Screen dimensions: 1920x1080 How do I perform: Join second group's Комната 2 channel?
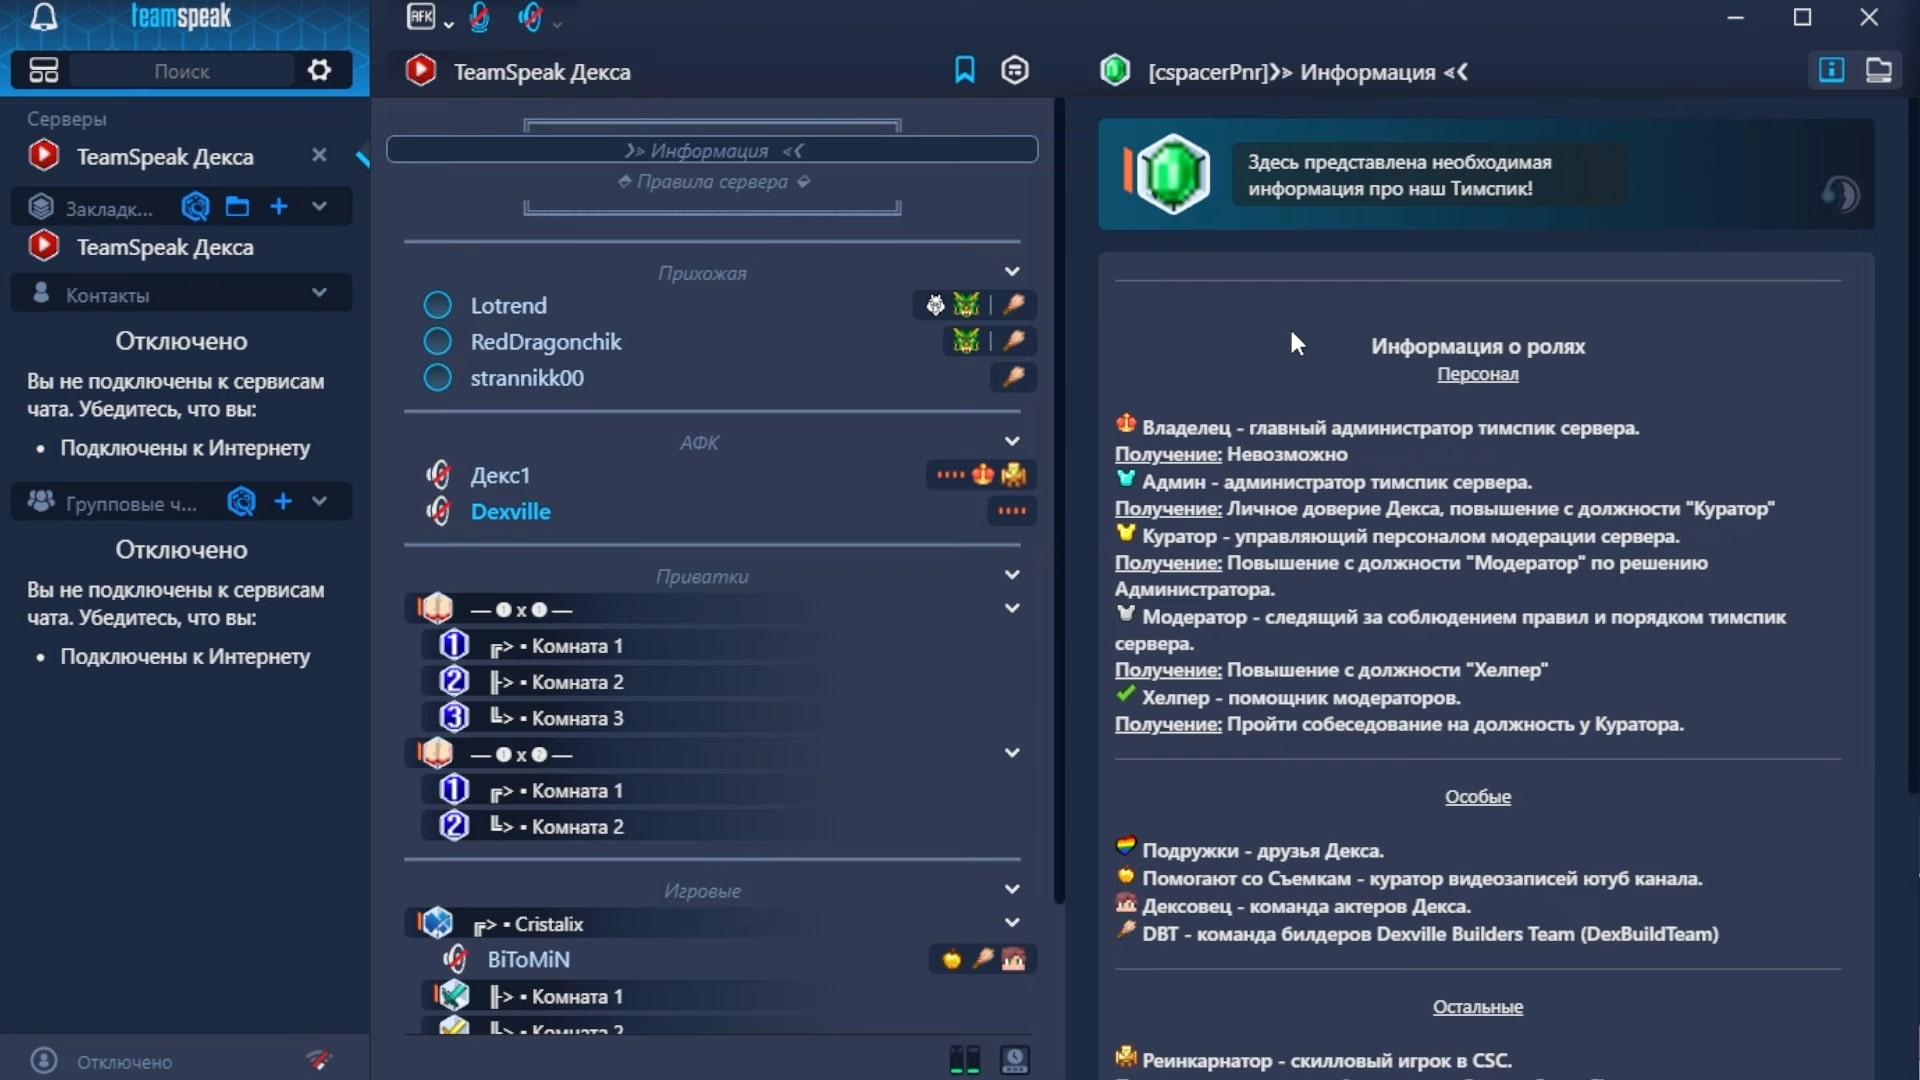coord(576,826)
